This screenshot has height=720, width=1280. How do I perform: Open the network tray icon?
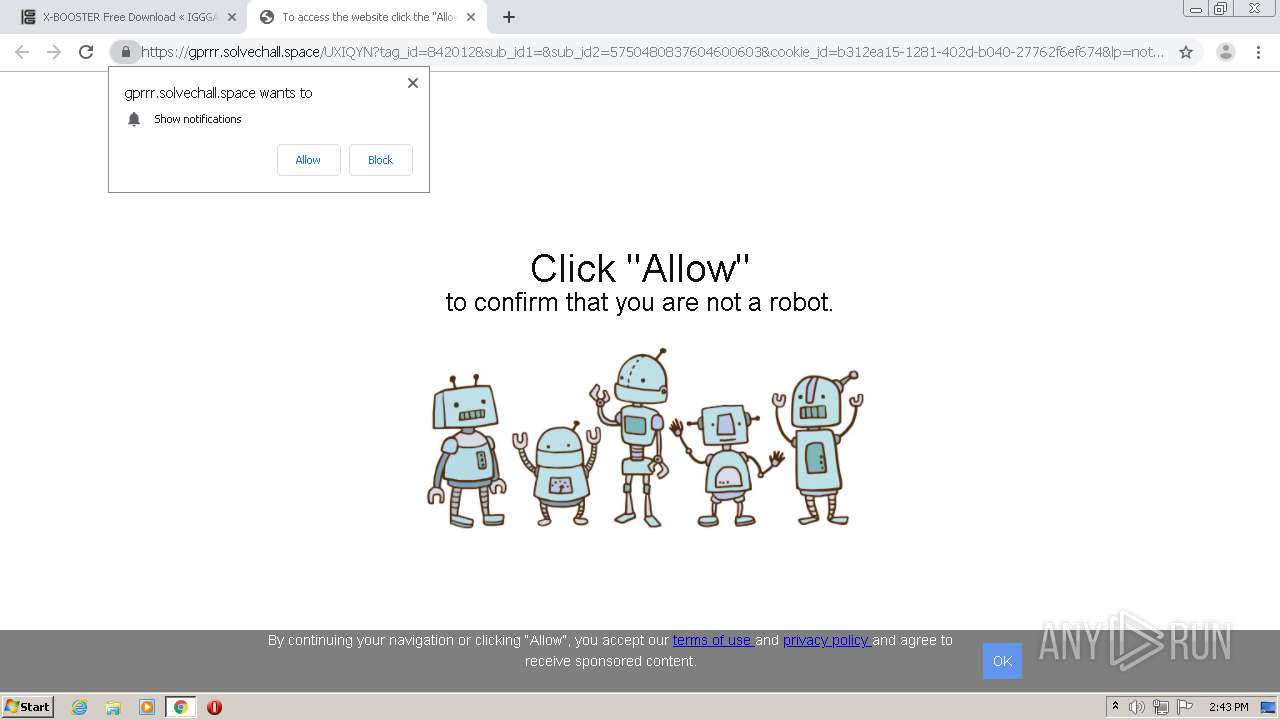point(1161,707)
